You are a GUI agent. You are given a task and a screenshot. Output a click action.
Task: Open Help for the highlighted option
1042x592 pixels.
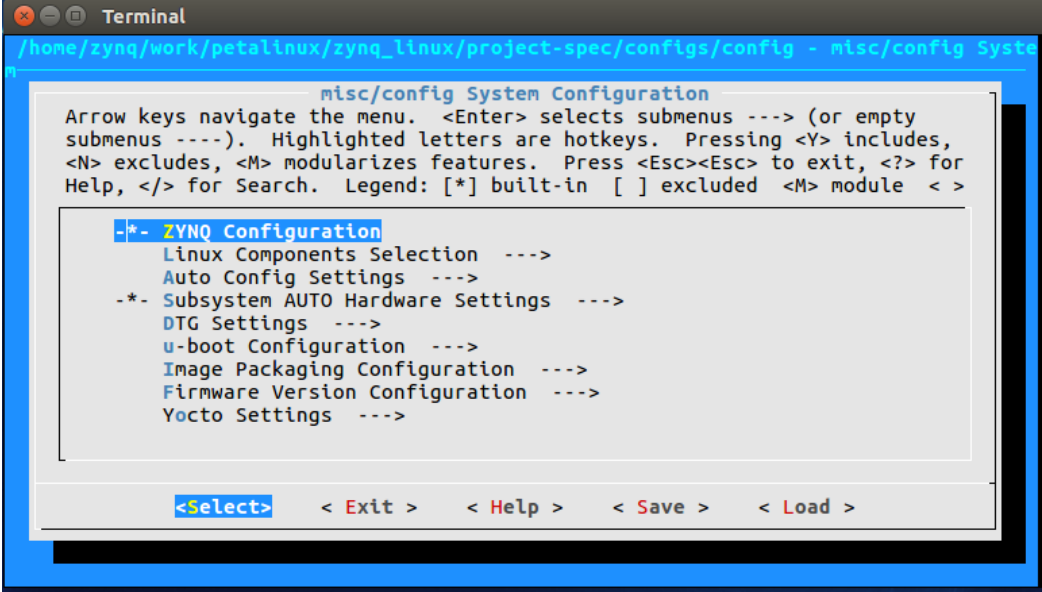[x=514, y=507]
